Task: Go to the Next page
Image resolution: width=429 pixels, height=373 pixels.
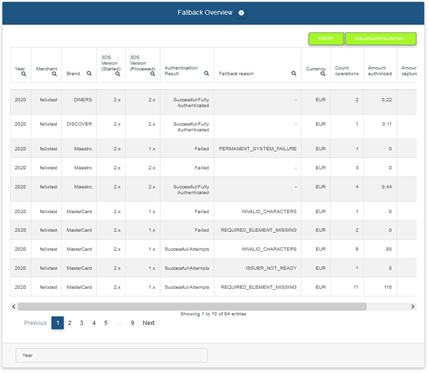Action: (148, 323)
